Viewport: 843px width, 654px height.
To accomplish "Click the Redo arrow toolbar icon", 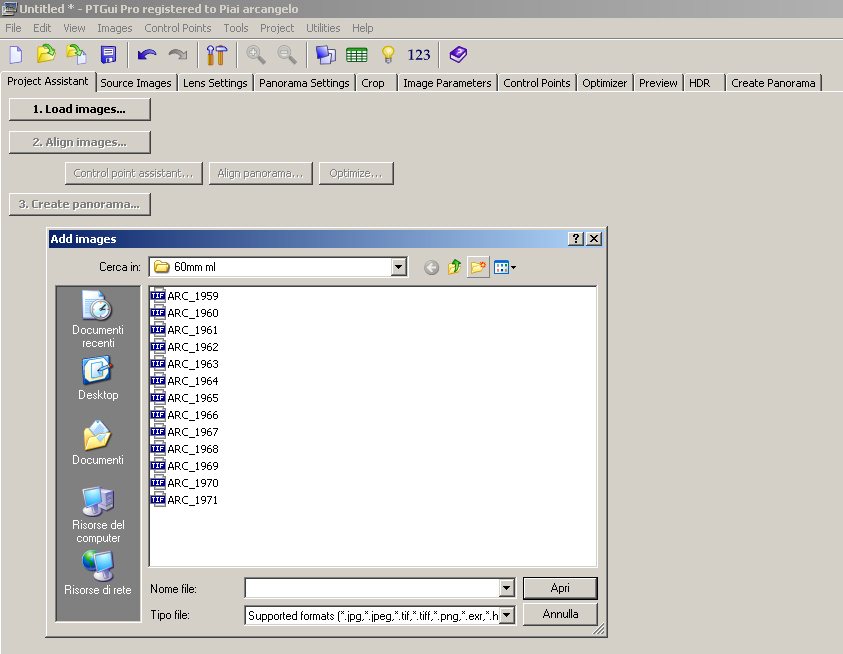I will pos(178,55).
